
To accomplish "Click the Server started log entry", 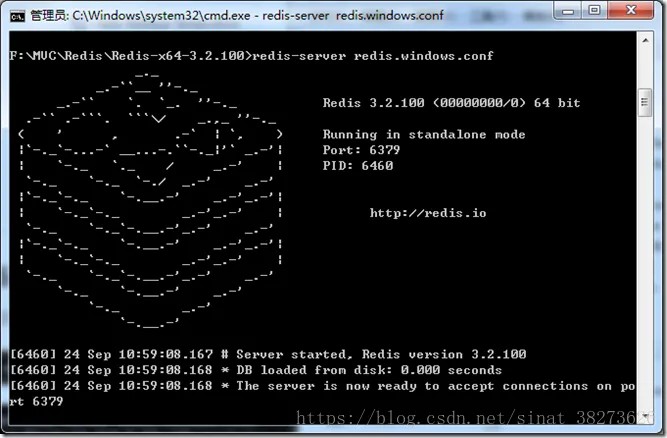I will pyautogui.click(x=268, y=354).
